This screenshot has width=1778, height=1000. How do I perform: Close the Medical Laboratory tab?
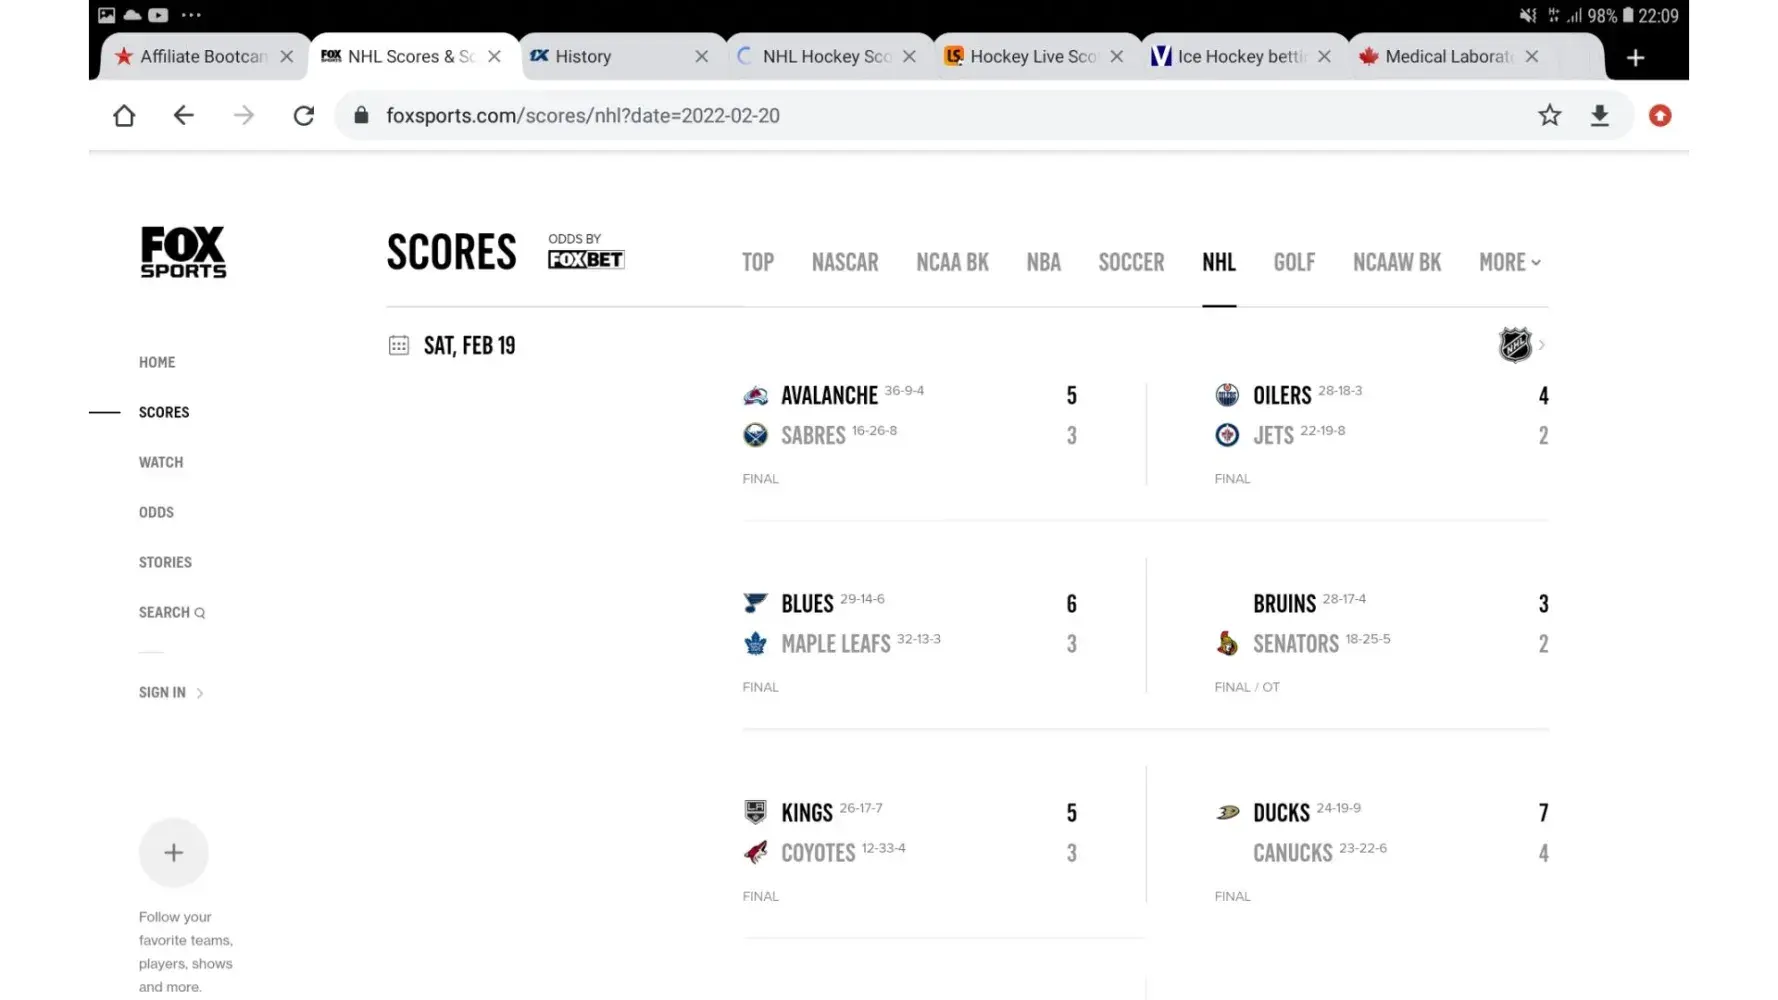pos(1532,57)
